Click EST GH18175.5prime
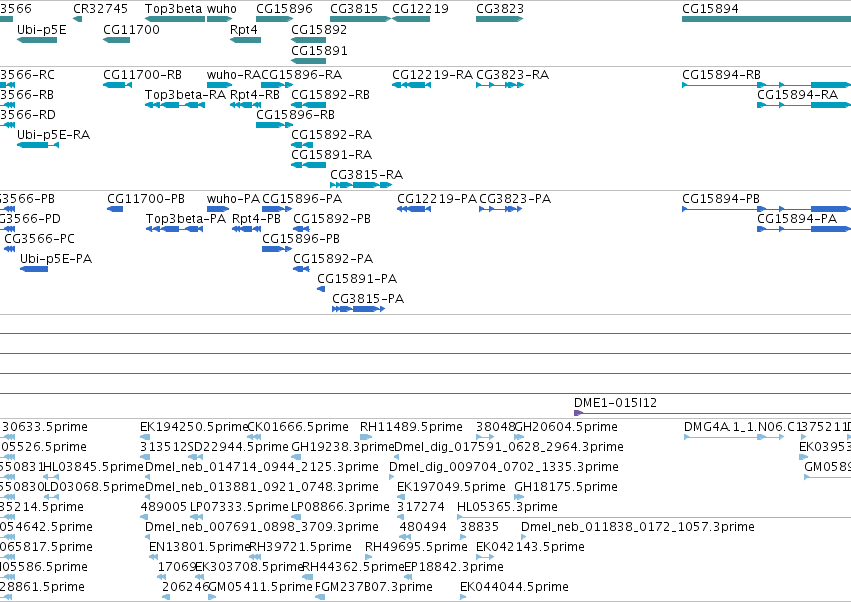 point(519,497)
